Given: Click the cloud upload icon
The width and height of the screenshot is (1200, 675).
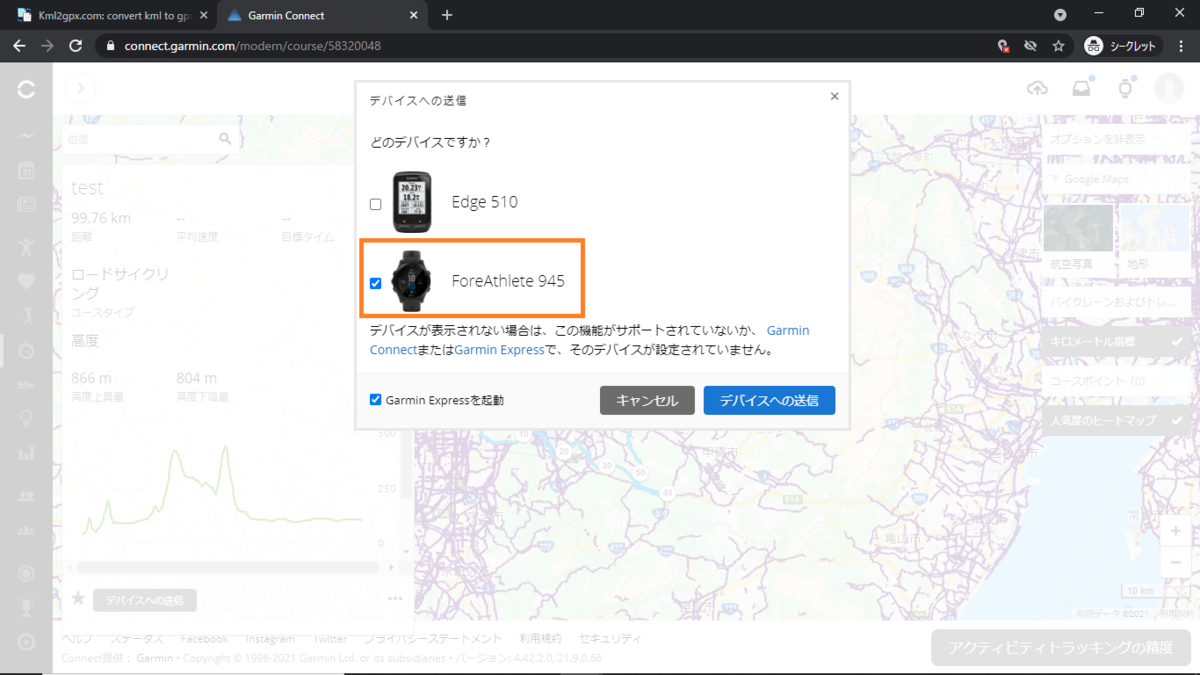Looking at the screenshot, I should tap(1038, 88).
